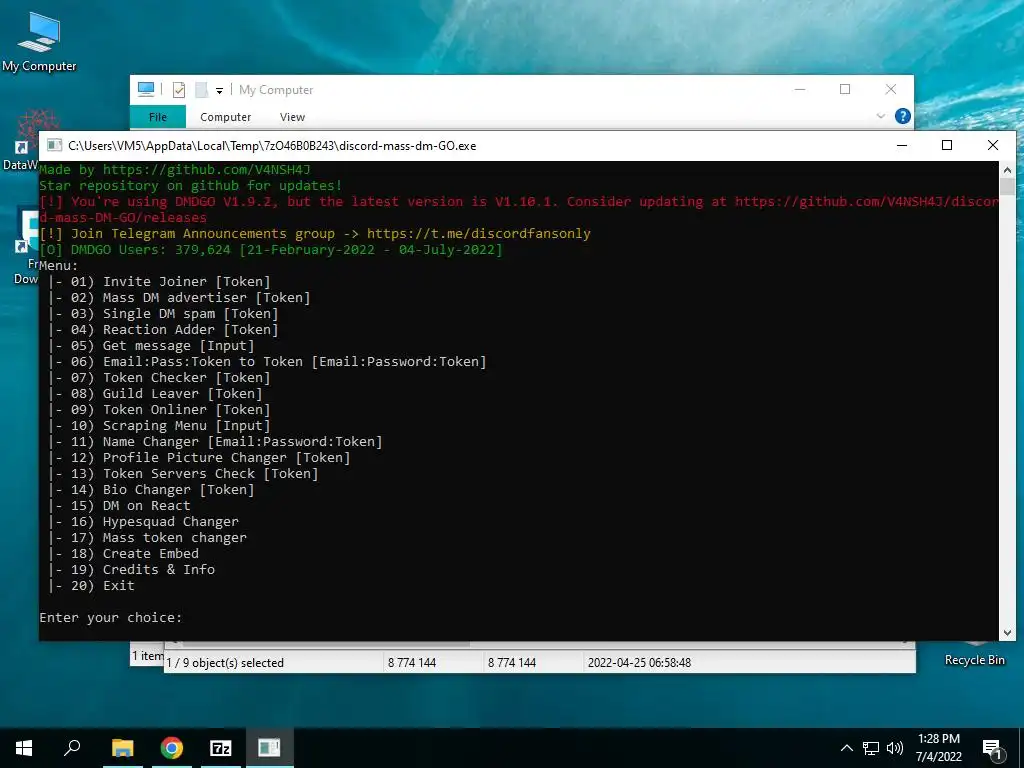Open Explorer help question mark icon
The height and width of the screenshot is (768, 1024).
[903, 116]
